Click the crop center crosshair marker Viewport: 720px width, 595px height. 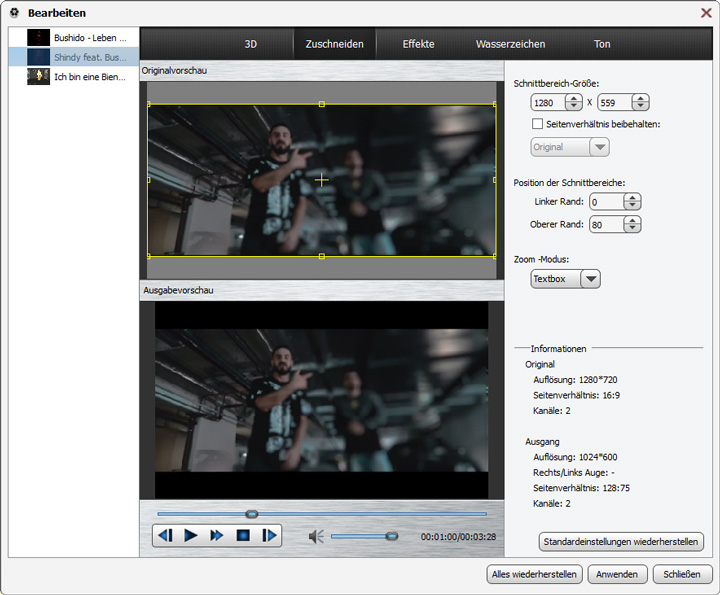(321, 180)
